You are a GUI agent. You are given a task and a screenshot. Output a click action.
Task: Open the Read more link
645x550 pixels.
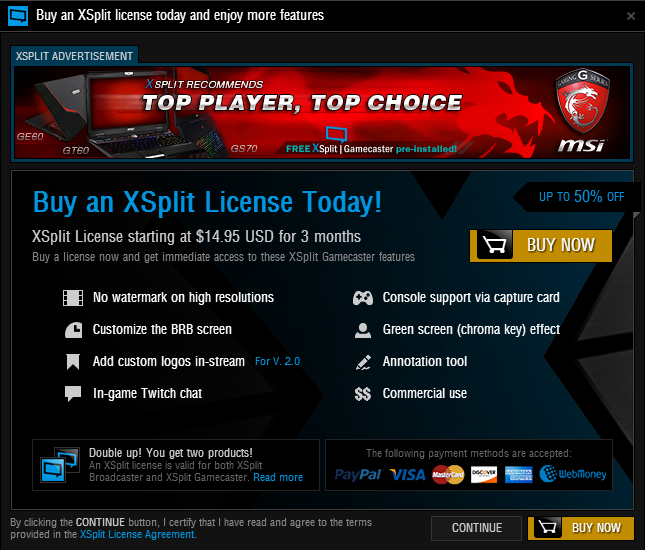click(x=278, y=477)
